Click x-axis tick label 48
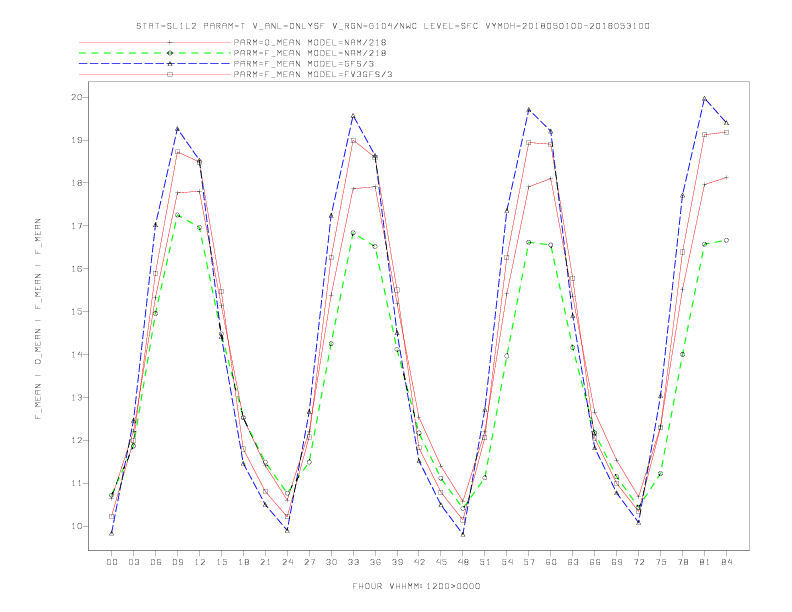The width and height of the screenshot is (792, 612). 463,562
